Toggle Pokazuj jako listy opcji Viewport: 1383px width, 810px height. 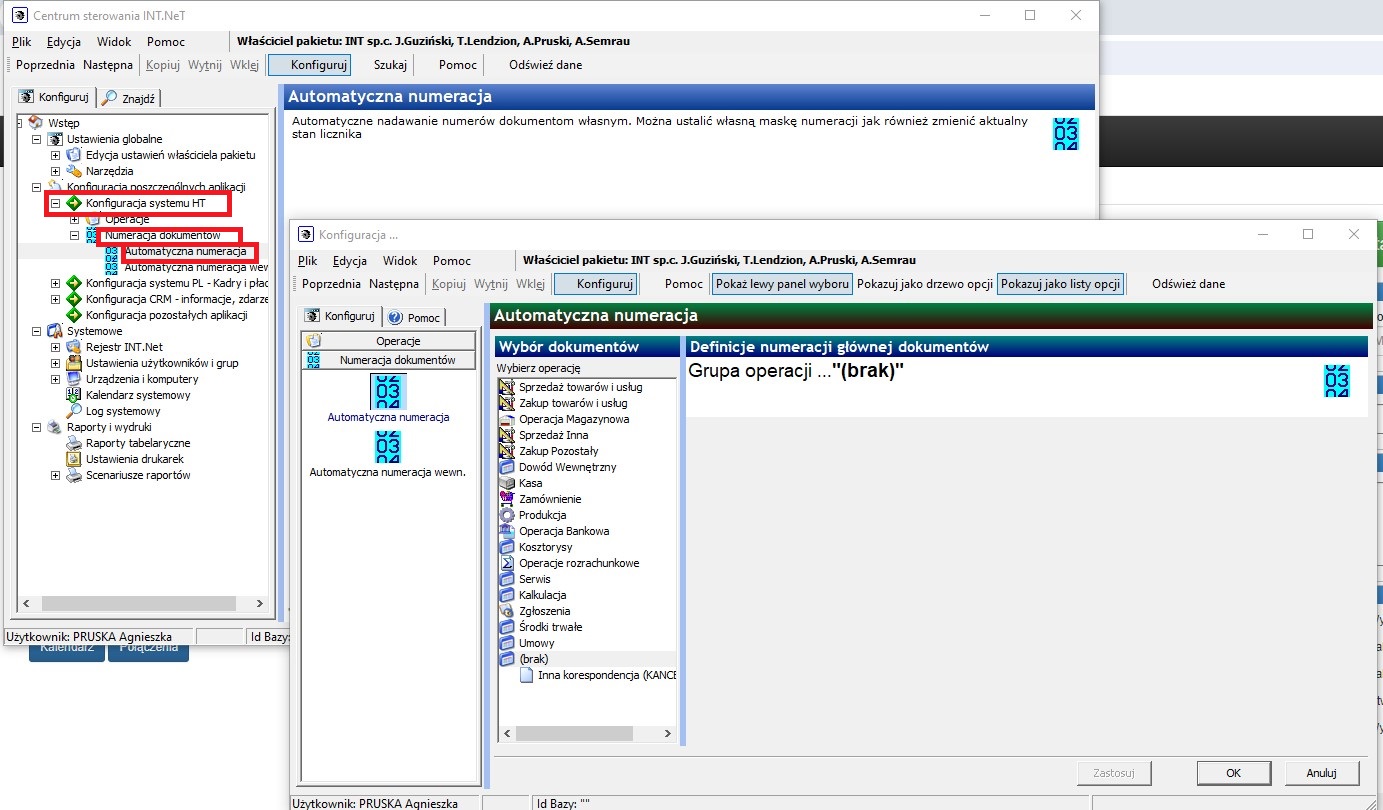[1060, 284]
